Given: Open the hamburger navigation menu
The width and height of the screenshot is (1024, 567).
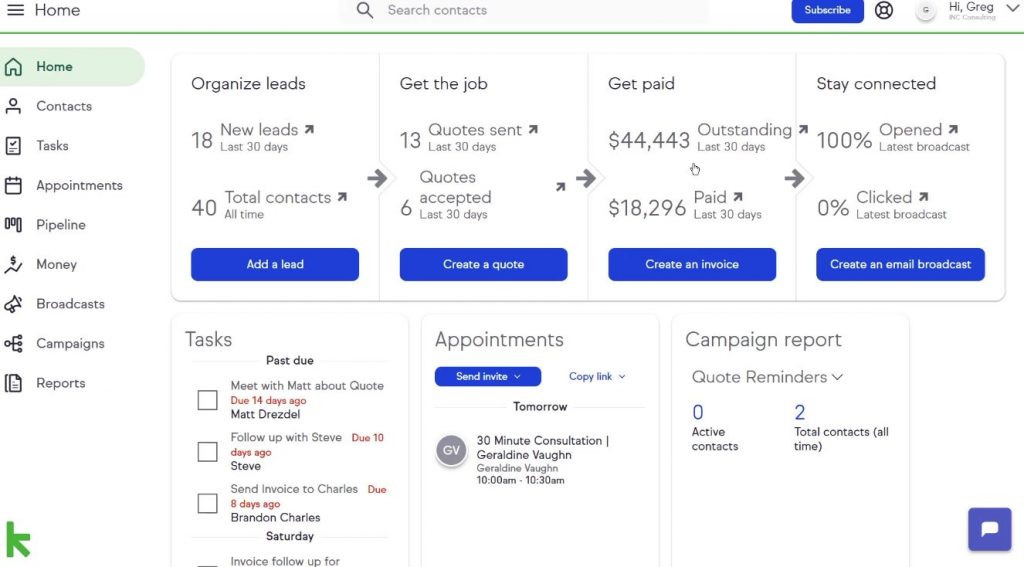Looking at the screenshot, I should pyautogui.click(x=15, y=10).
